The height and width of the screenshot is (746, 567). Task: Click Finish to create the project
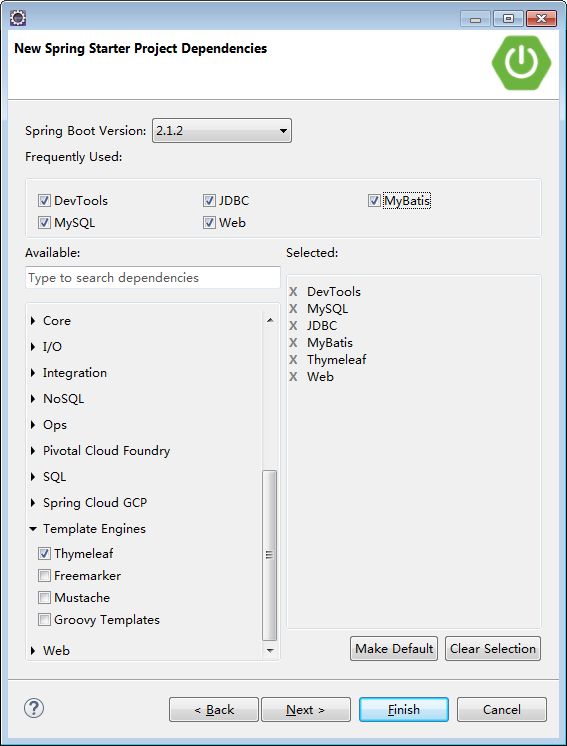(x=404, y=710)
